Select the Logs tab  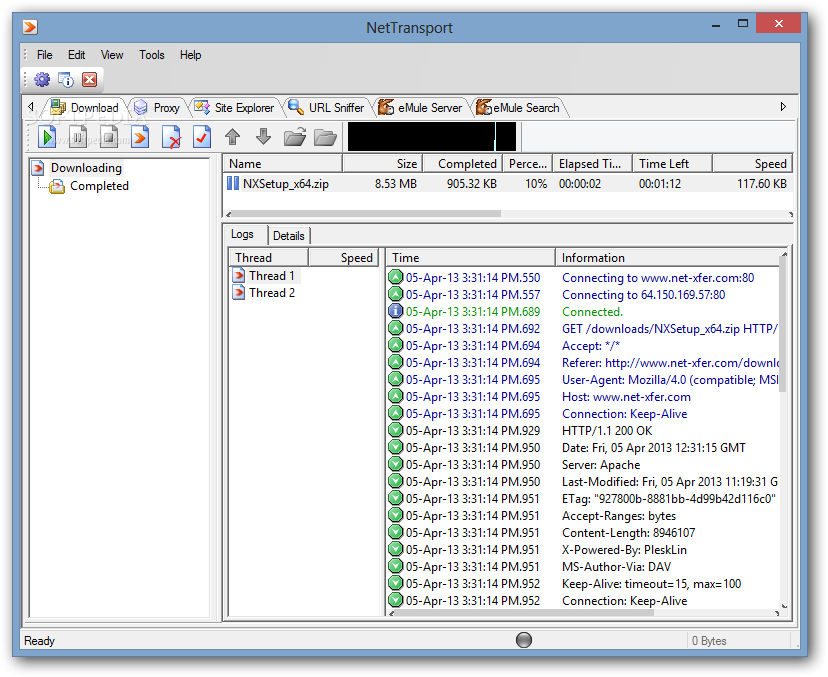point(242,234)
